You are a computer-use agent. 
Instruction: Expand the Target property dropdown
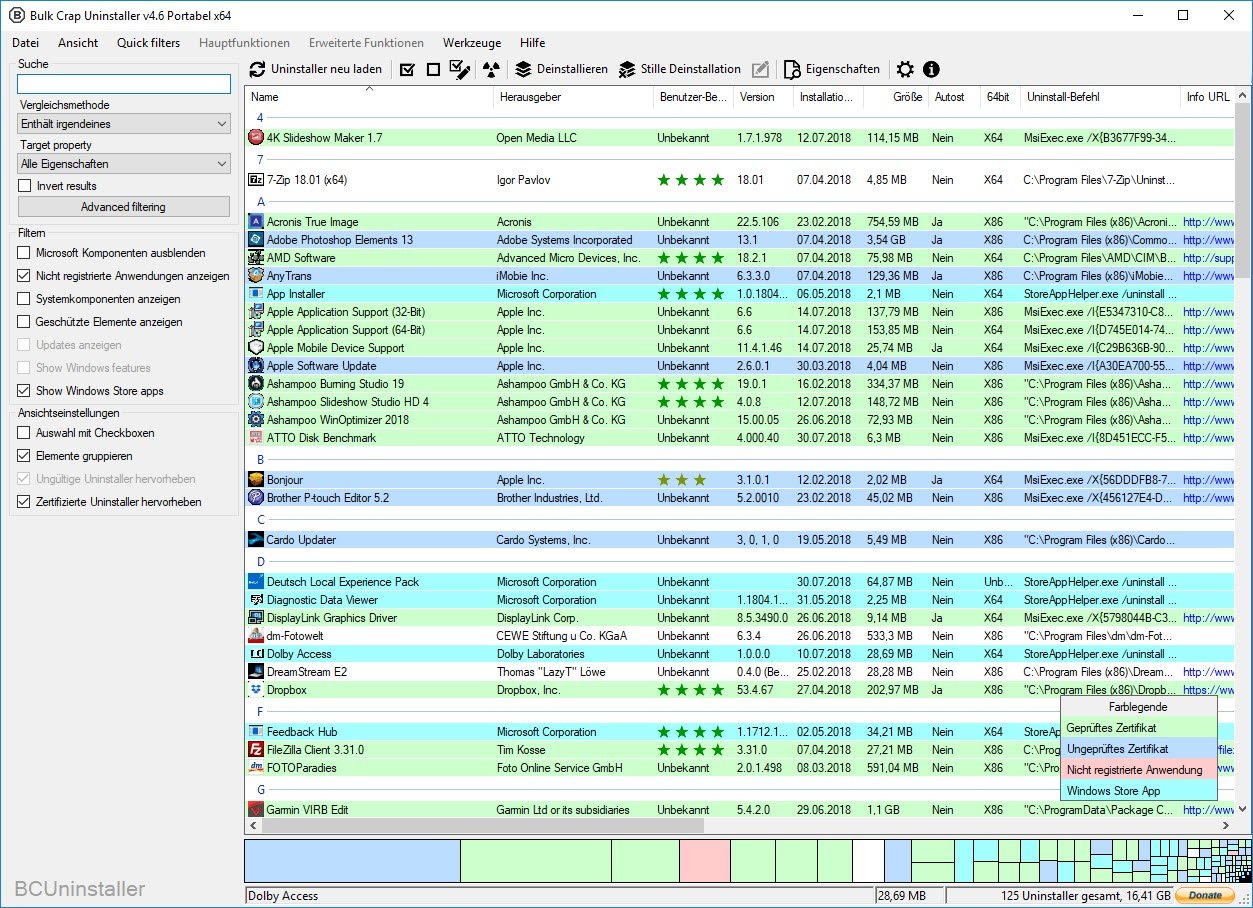tap(124, 164)
